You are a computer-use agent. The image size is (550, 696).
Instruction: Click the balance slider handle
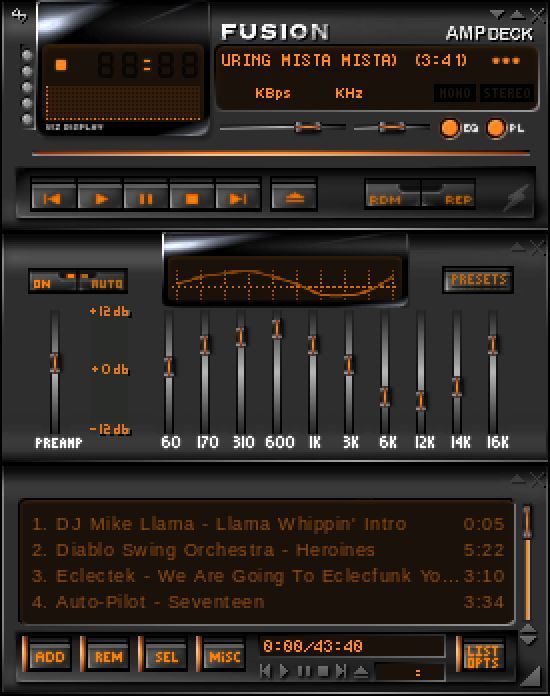(x=392, y=127)
